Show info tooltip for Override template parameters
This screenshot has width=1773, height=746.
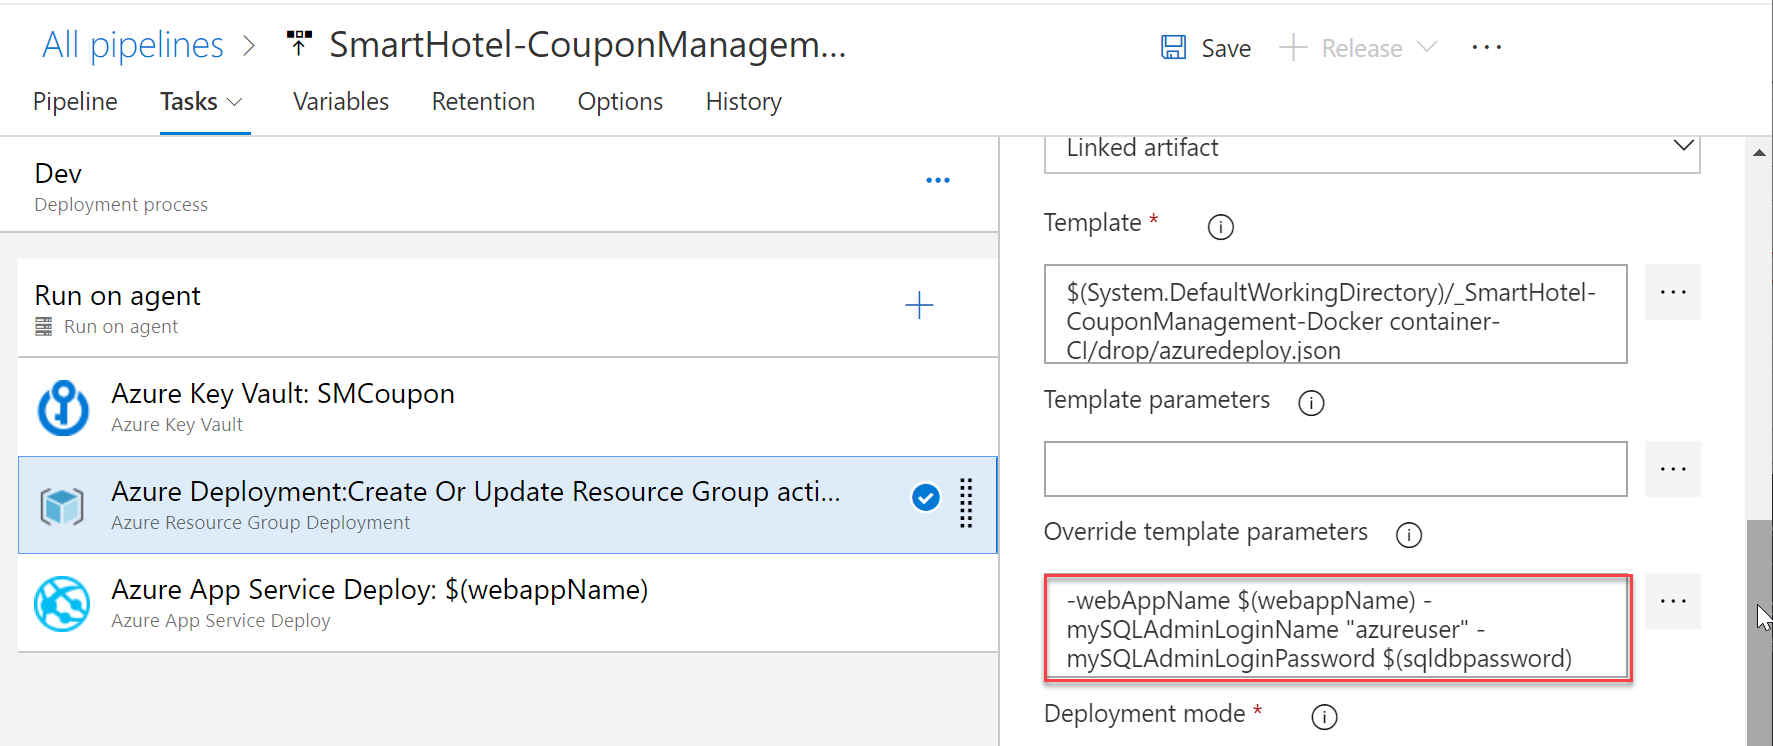(x=1408, y=535)
